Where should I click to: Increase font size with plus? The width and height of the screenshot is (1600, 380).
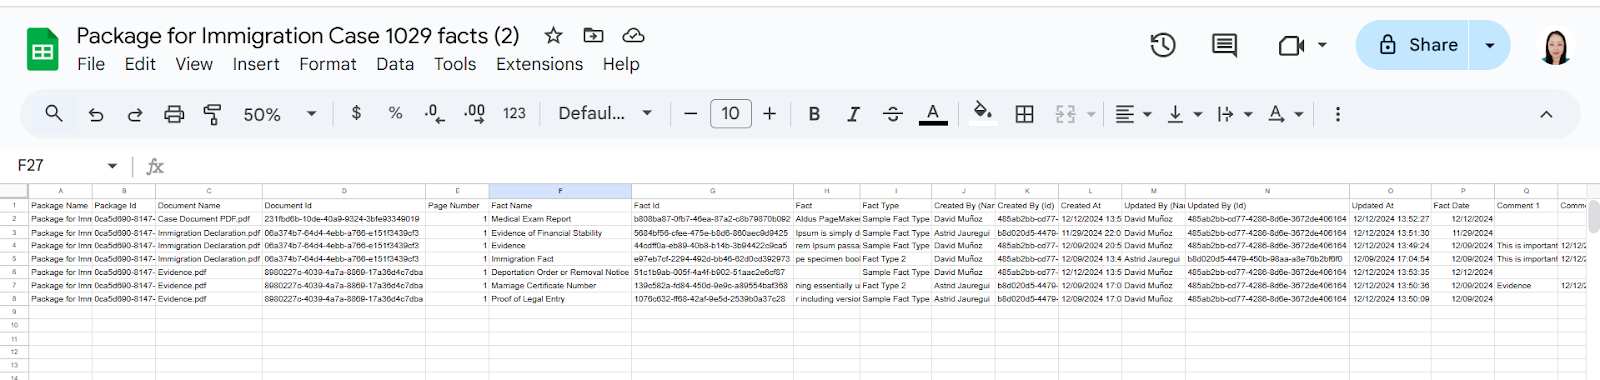[x=769, y=114]
